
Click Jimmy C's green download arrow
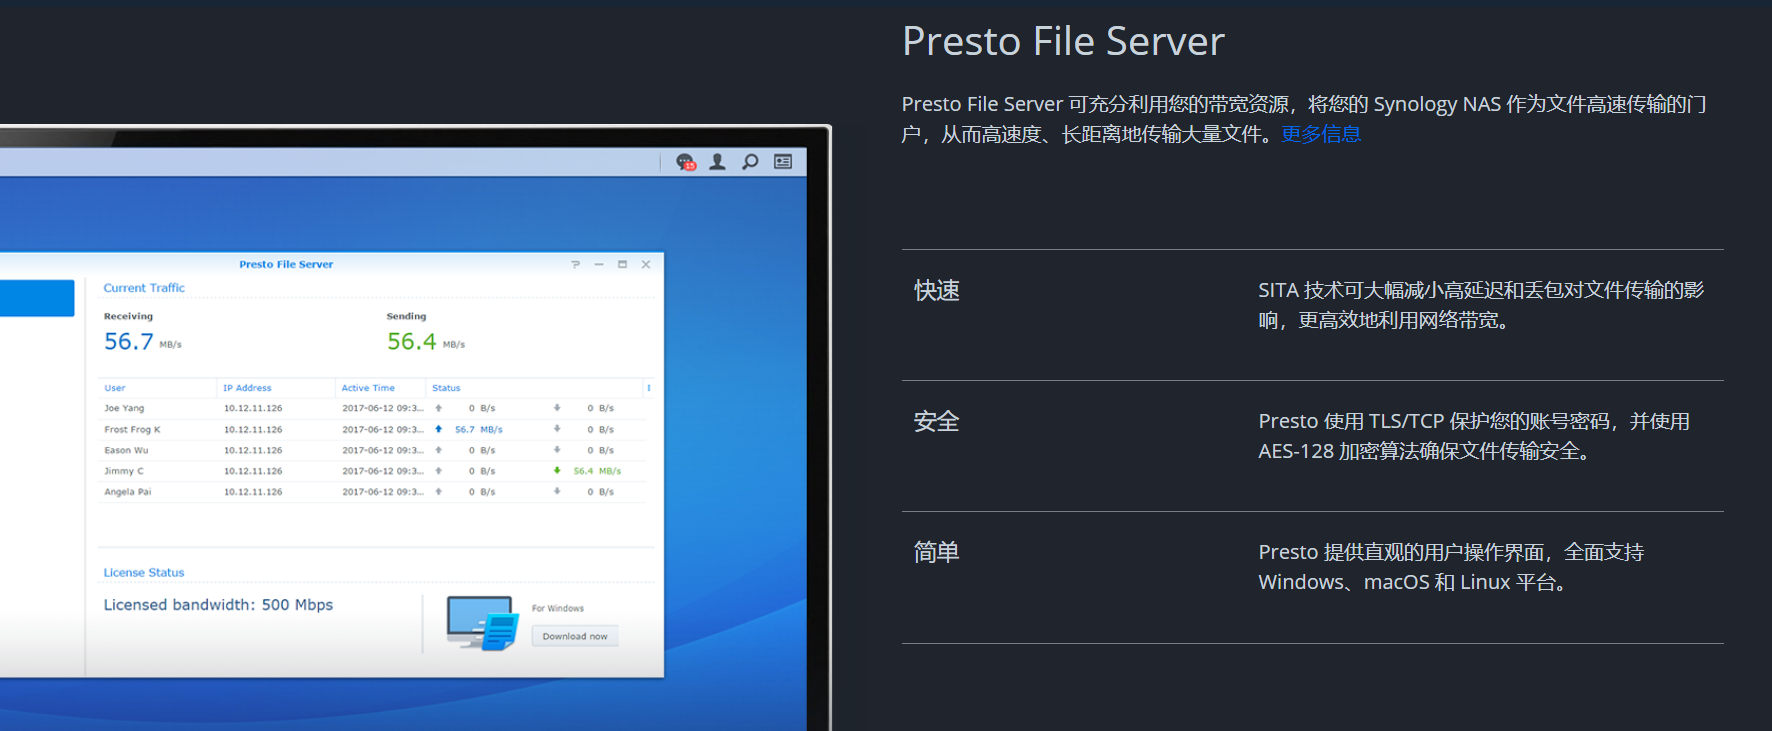pyautogui.click(x=557, y=471)
